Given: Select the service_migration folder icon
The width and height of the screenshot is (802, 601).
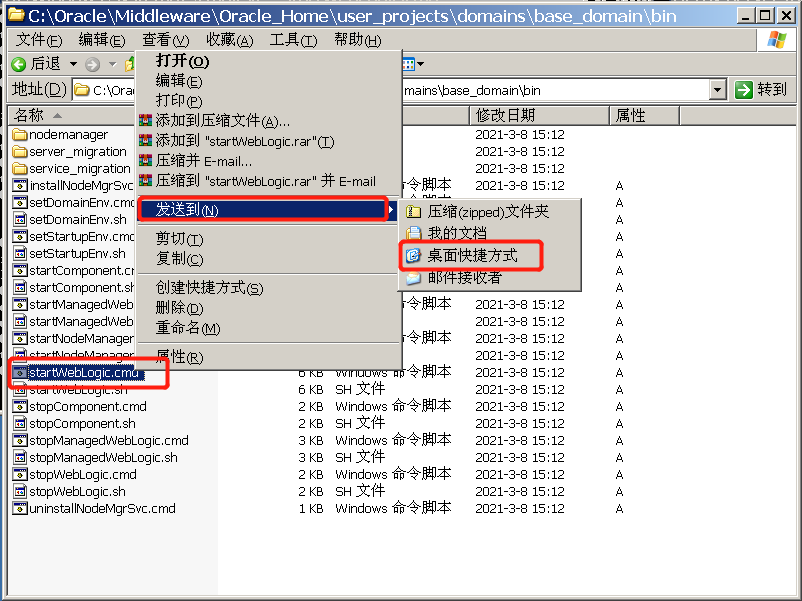Looking at the screenshot, I should (19, 168).
